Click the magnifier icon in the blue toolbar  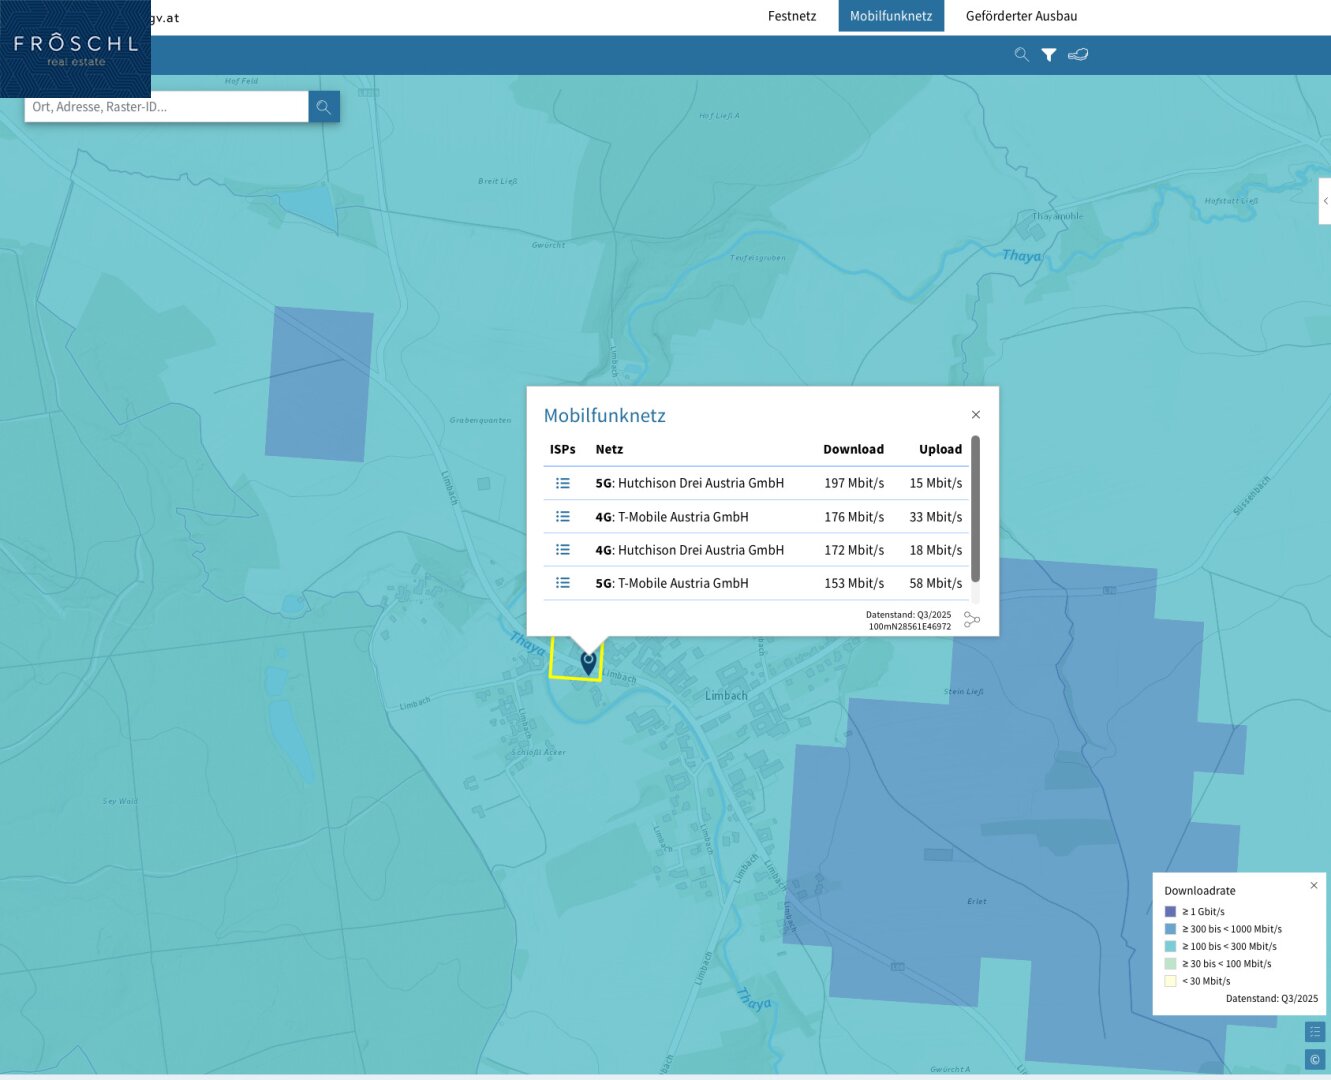coord(1021,55)
